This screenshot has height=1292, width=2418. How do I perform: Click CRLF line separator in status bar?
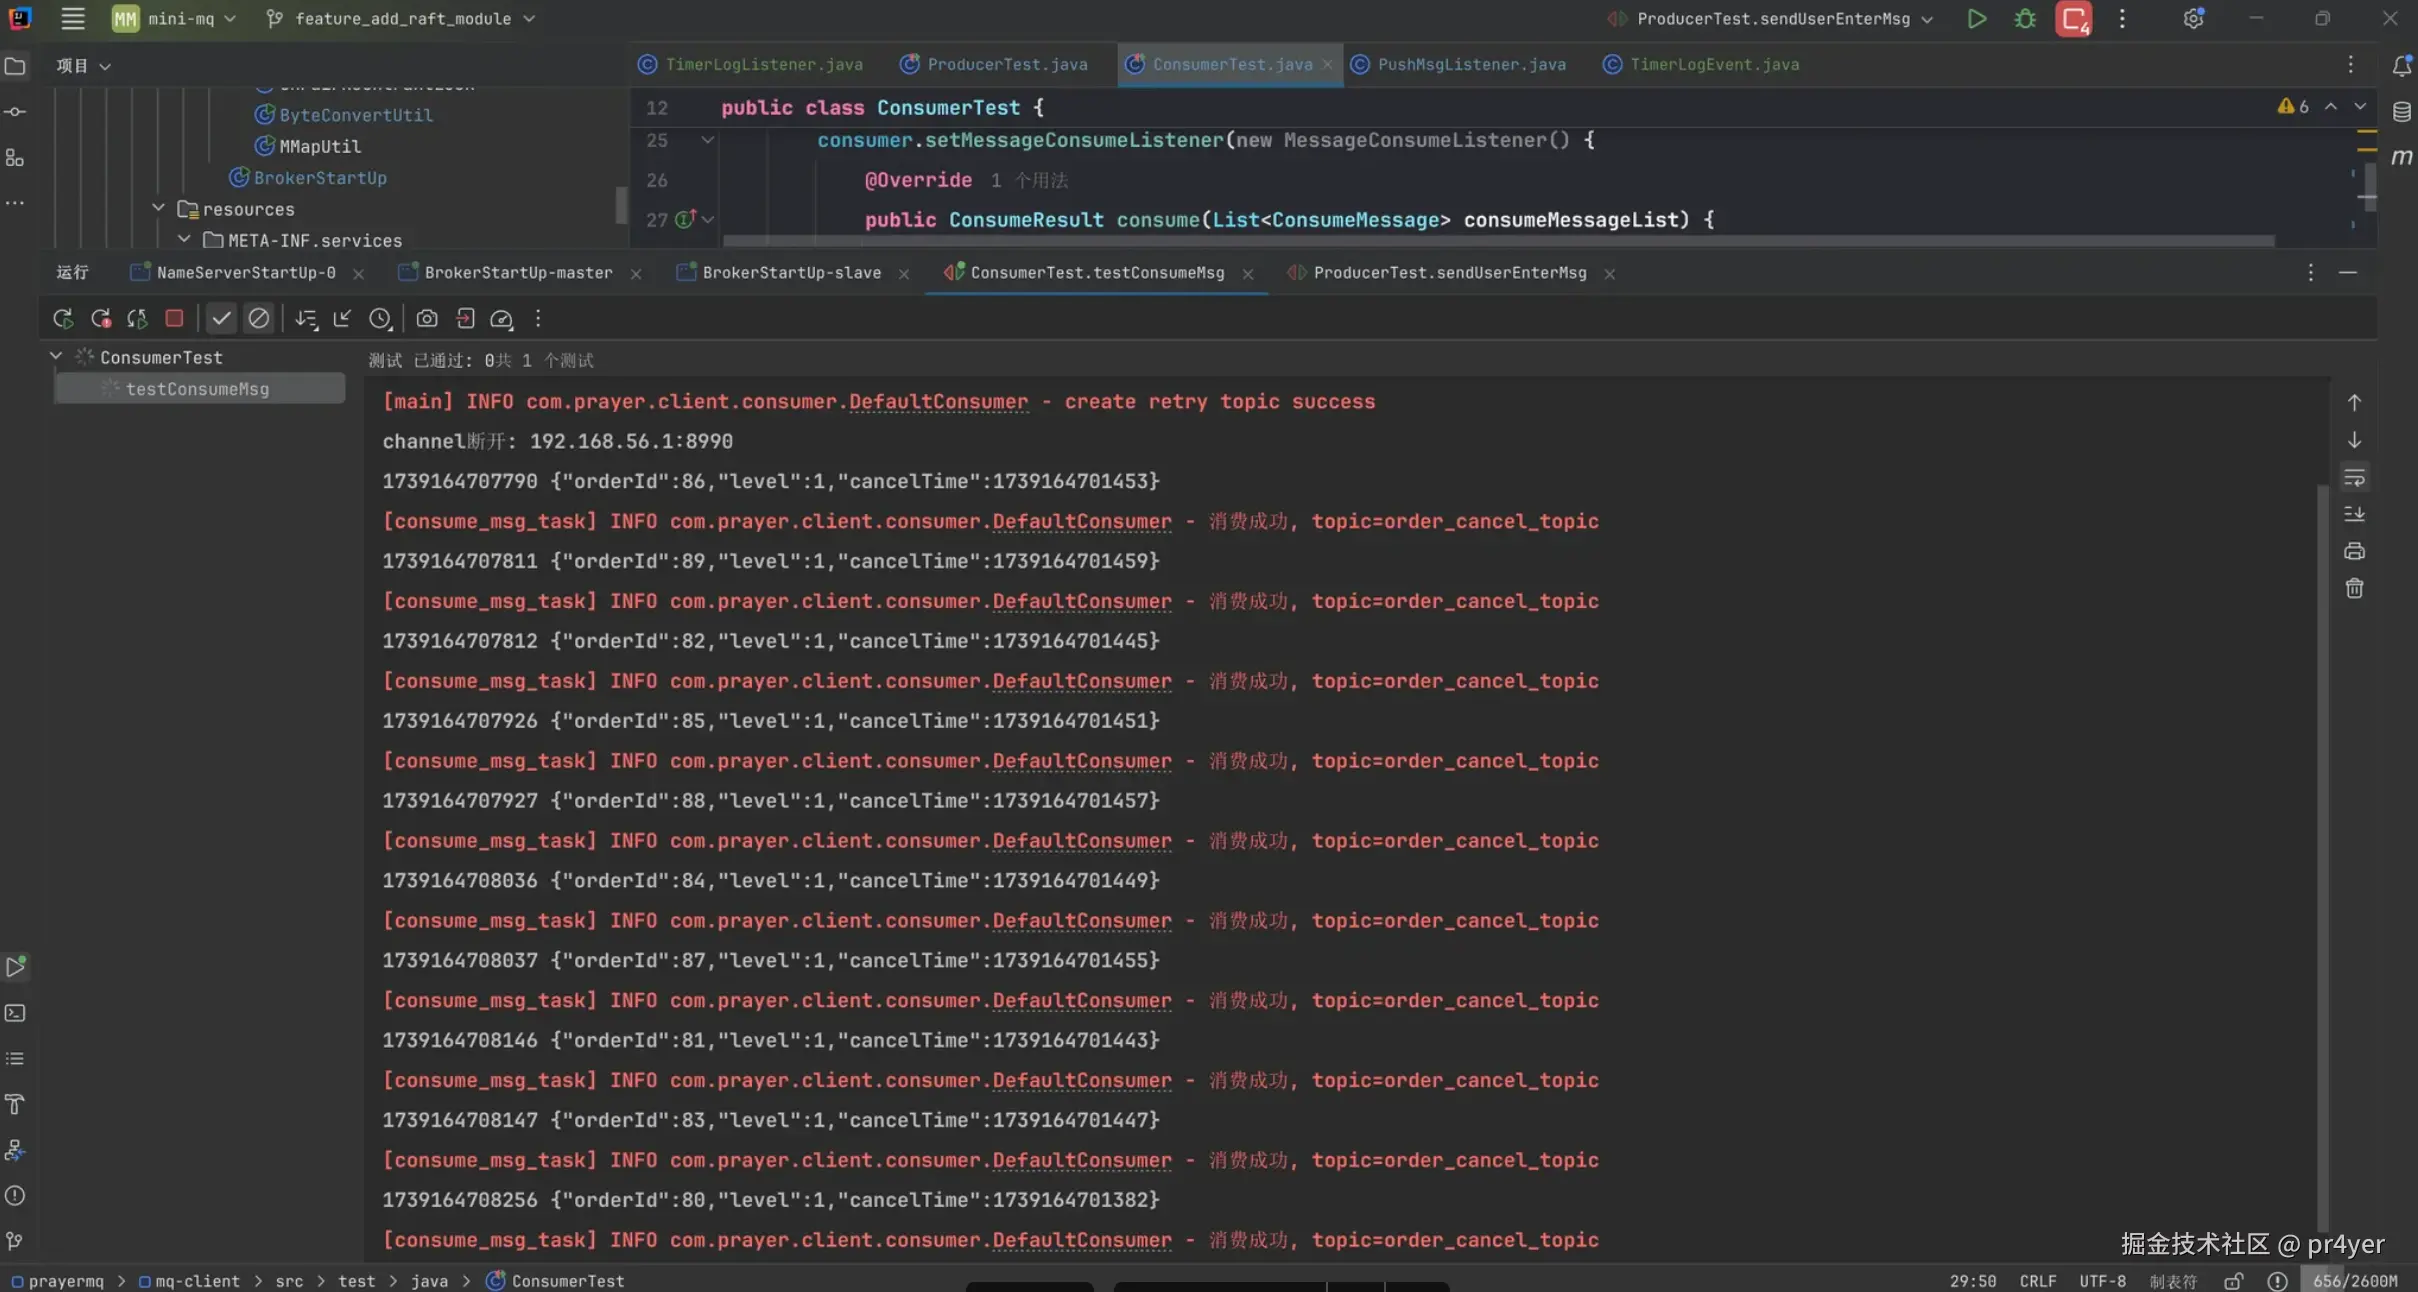tap(2037, 1281)
